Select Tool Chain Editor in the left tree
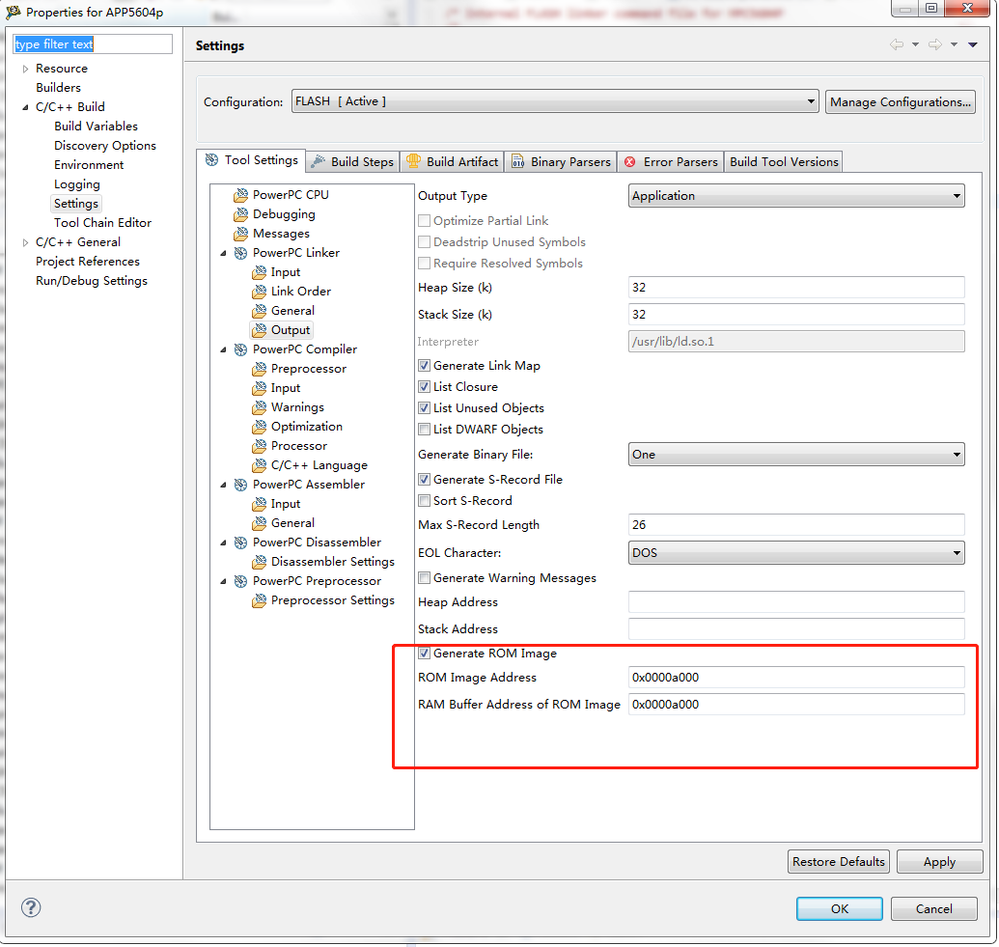Viewport: 999px width, 947px height. click(103, 223)
